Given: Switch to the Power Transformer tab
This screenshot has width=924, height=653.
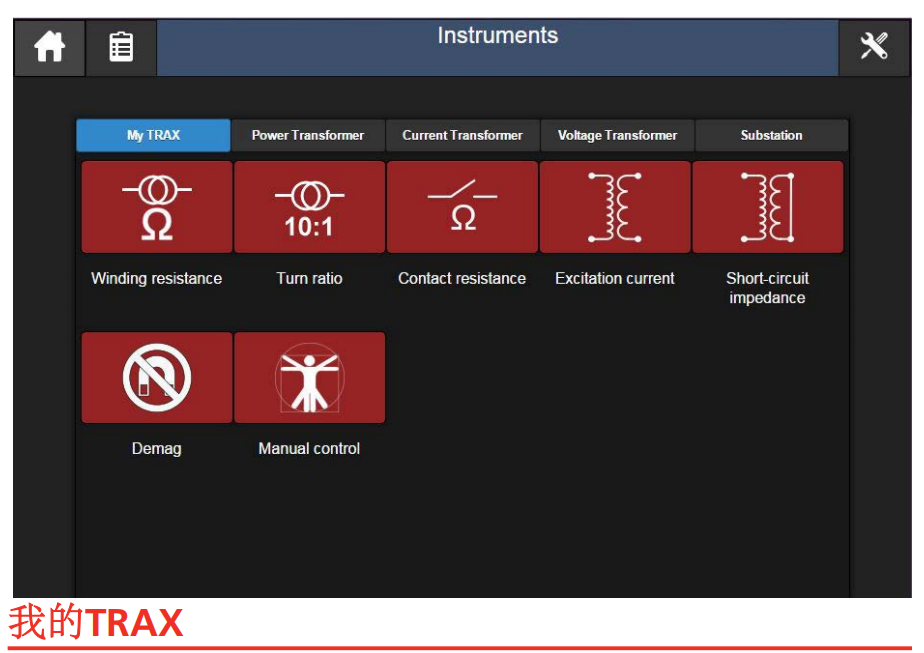Looking at the screenshot, I should coord(308,135).
